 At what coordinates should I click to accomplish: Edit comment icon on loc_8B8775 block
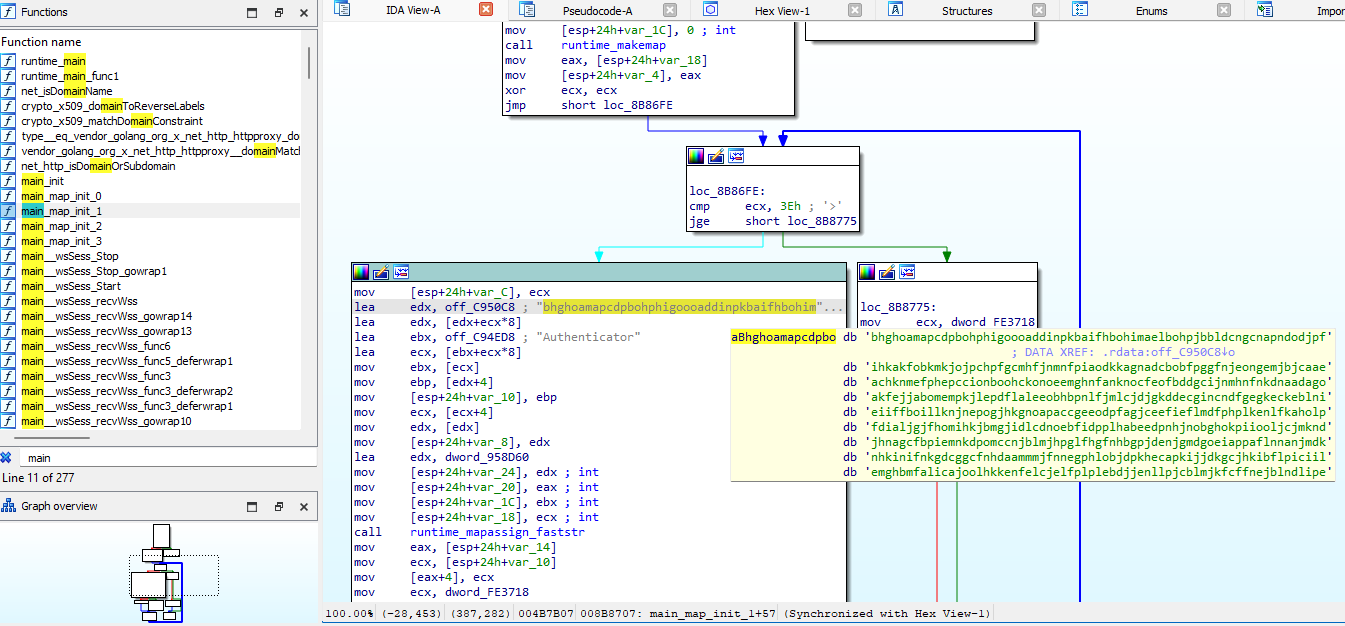pyautogui.click(x=886, y=272)
